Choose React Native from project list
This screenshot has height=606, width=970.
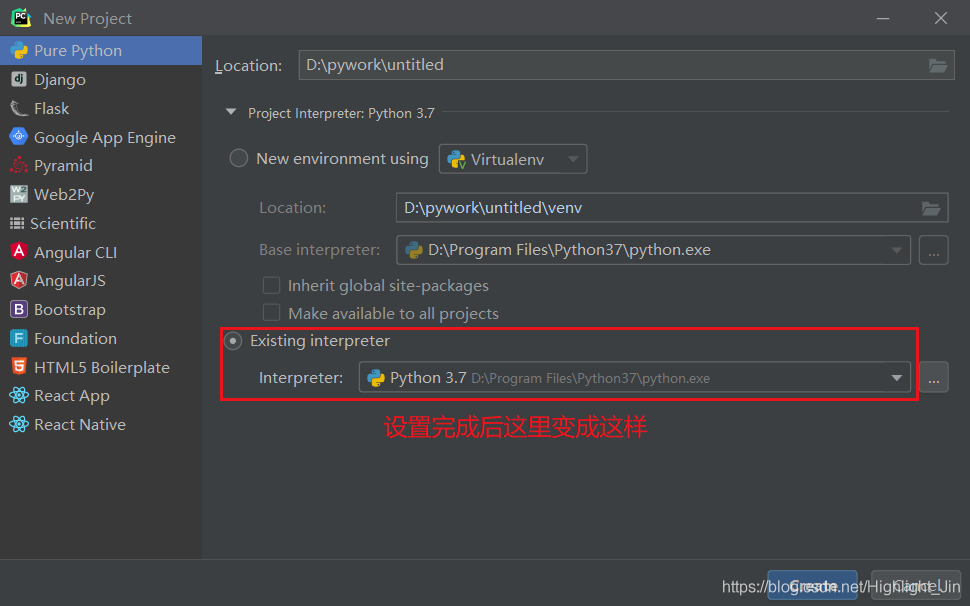pyautogui.click(x=79, y=424)
